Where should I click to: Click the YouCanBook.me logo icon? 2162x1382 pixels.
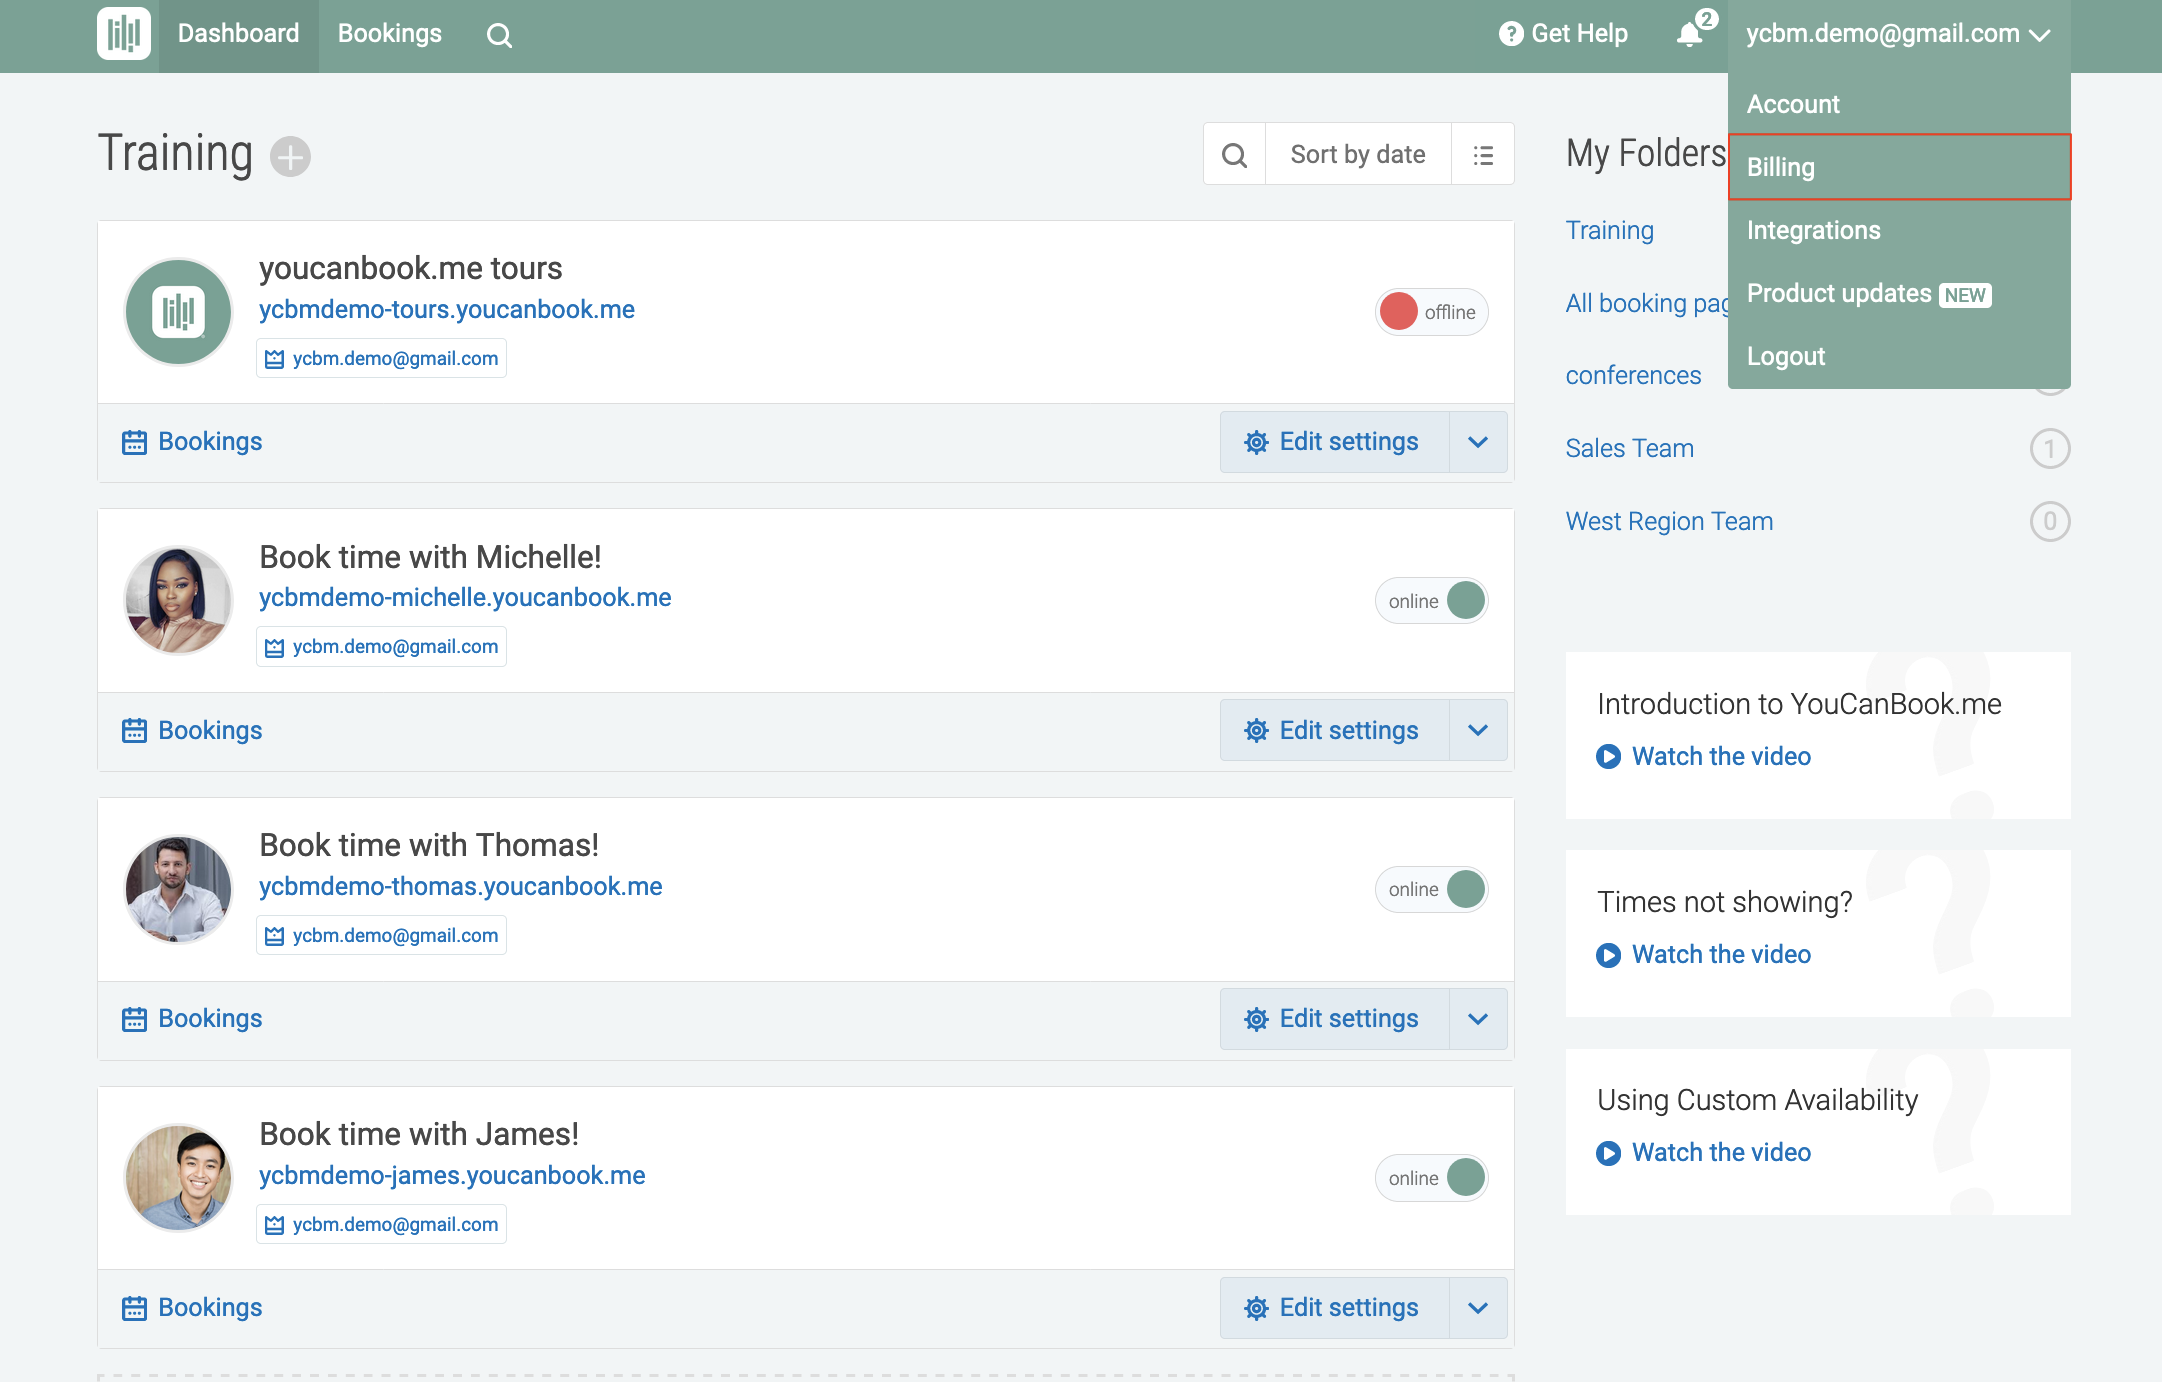124,34
